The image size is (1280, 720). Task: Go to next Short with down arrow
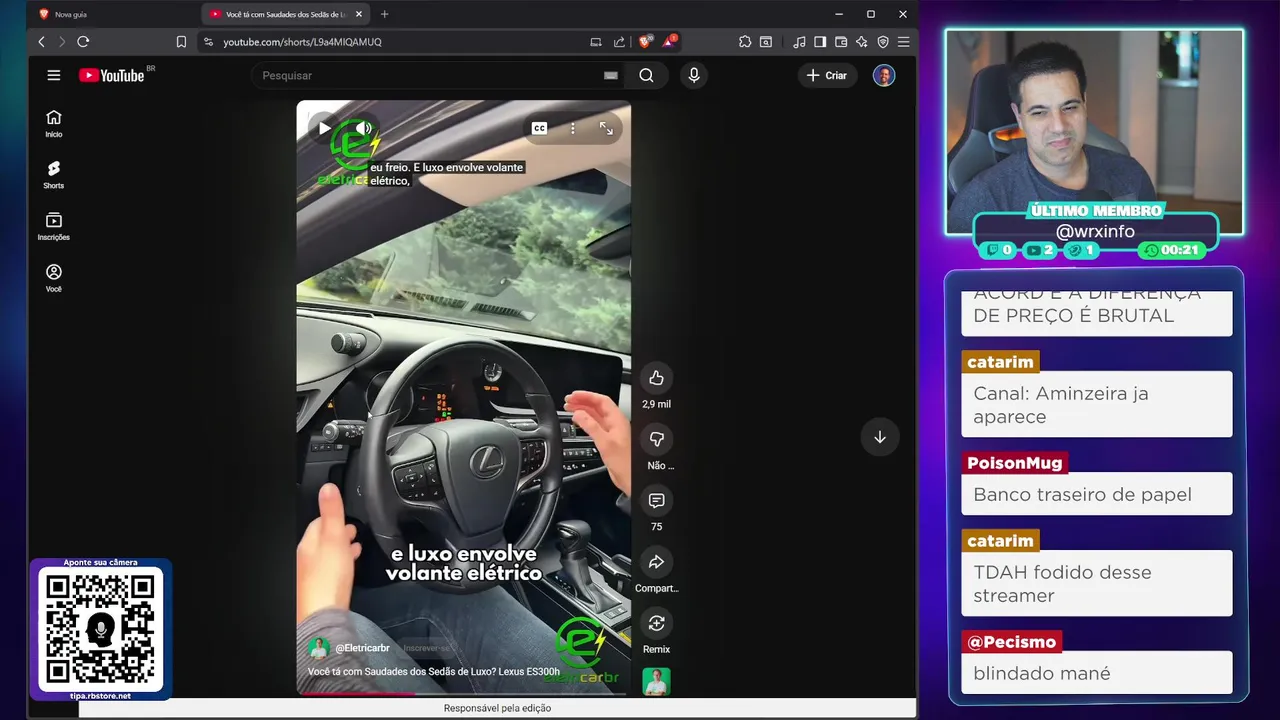[x=880, y=437]
